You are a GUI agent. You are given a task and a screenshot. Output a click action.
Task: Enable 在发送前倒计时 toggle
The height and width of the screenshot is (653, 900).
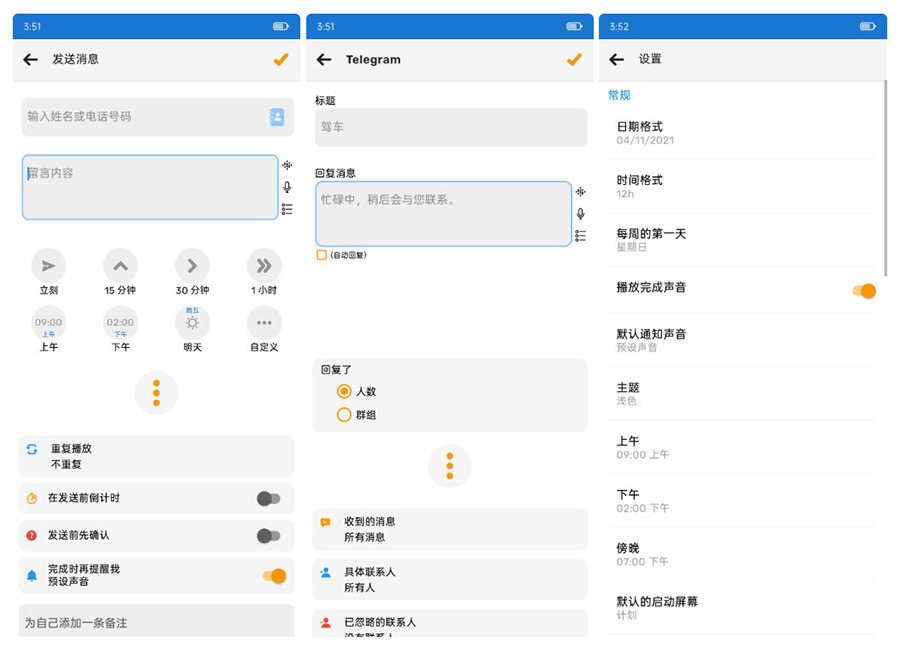pos(268,498)
